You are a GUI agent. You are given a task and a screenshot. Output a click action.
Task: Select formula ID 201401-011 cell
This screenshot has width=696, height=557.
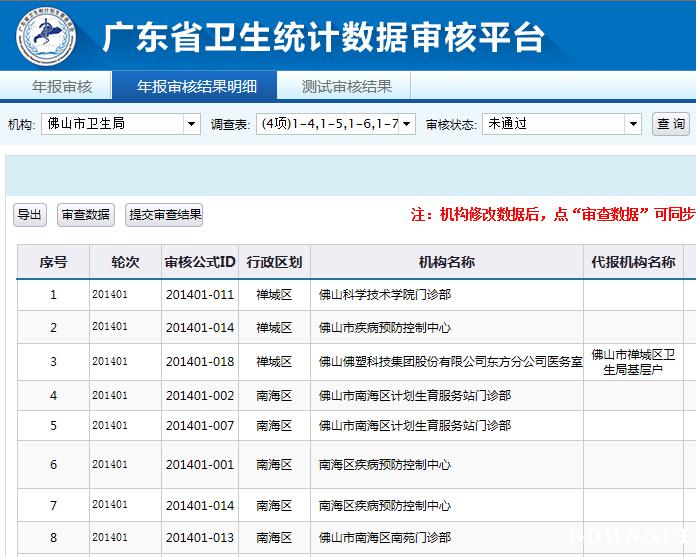click(200, 295)
